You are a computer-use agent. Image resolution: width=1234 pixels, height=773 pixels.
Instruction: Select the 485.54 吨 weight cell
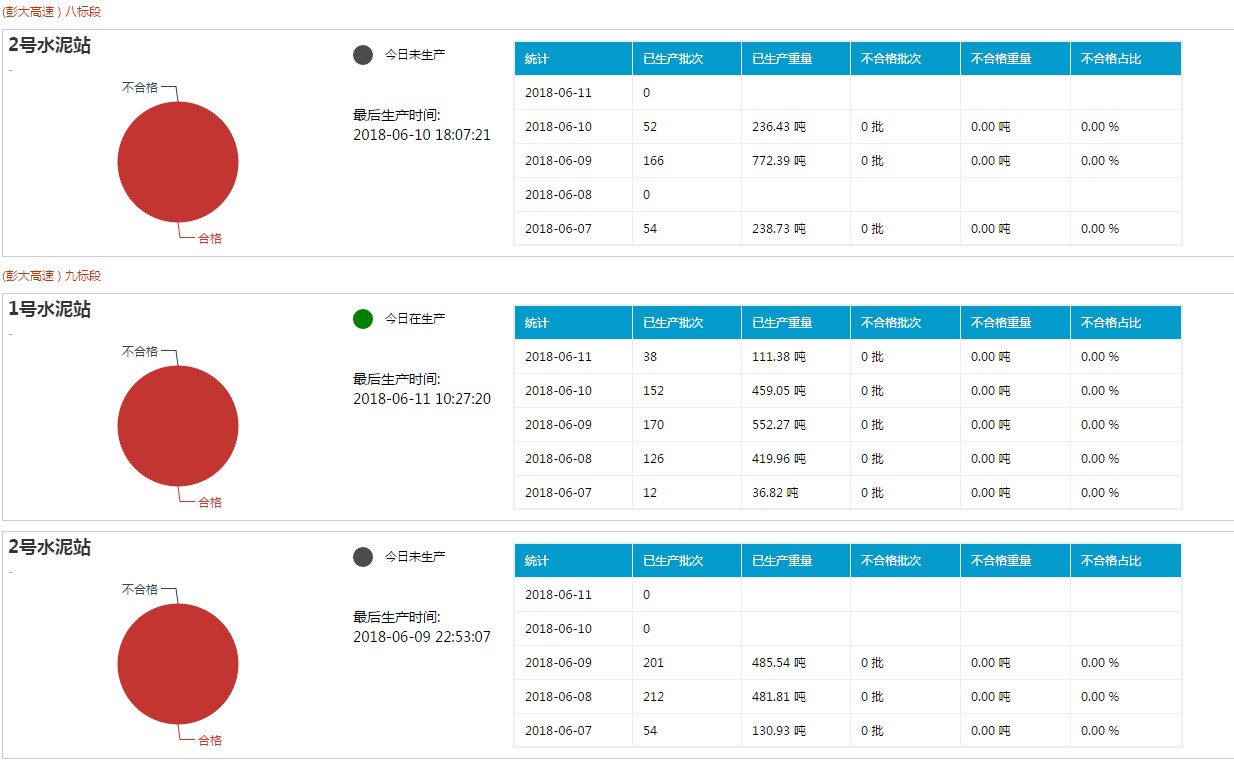(x=778, y=663)
